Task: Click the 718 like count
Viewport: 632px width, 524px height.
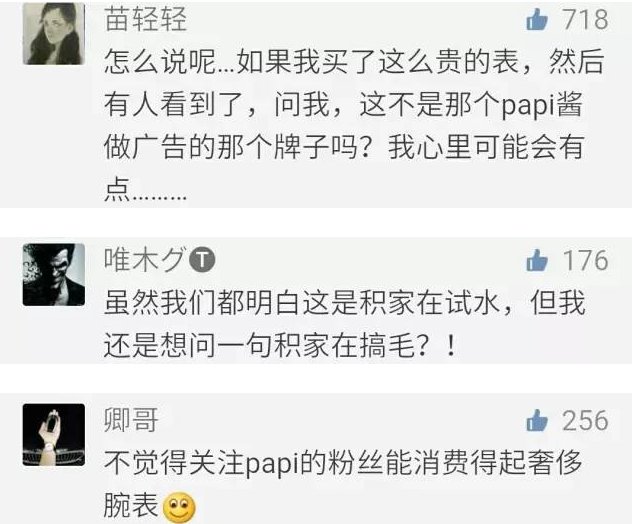Action: click(x=585, y=19)
